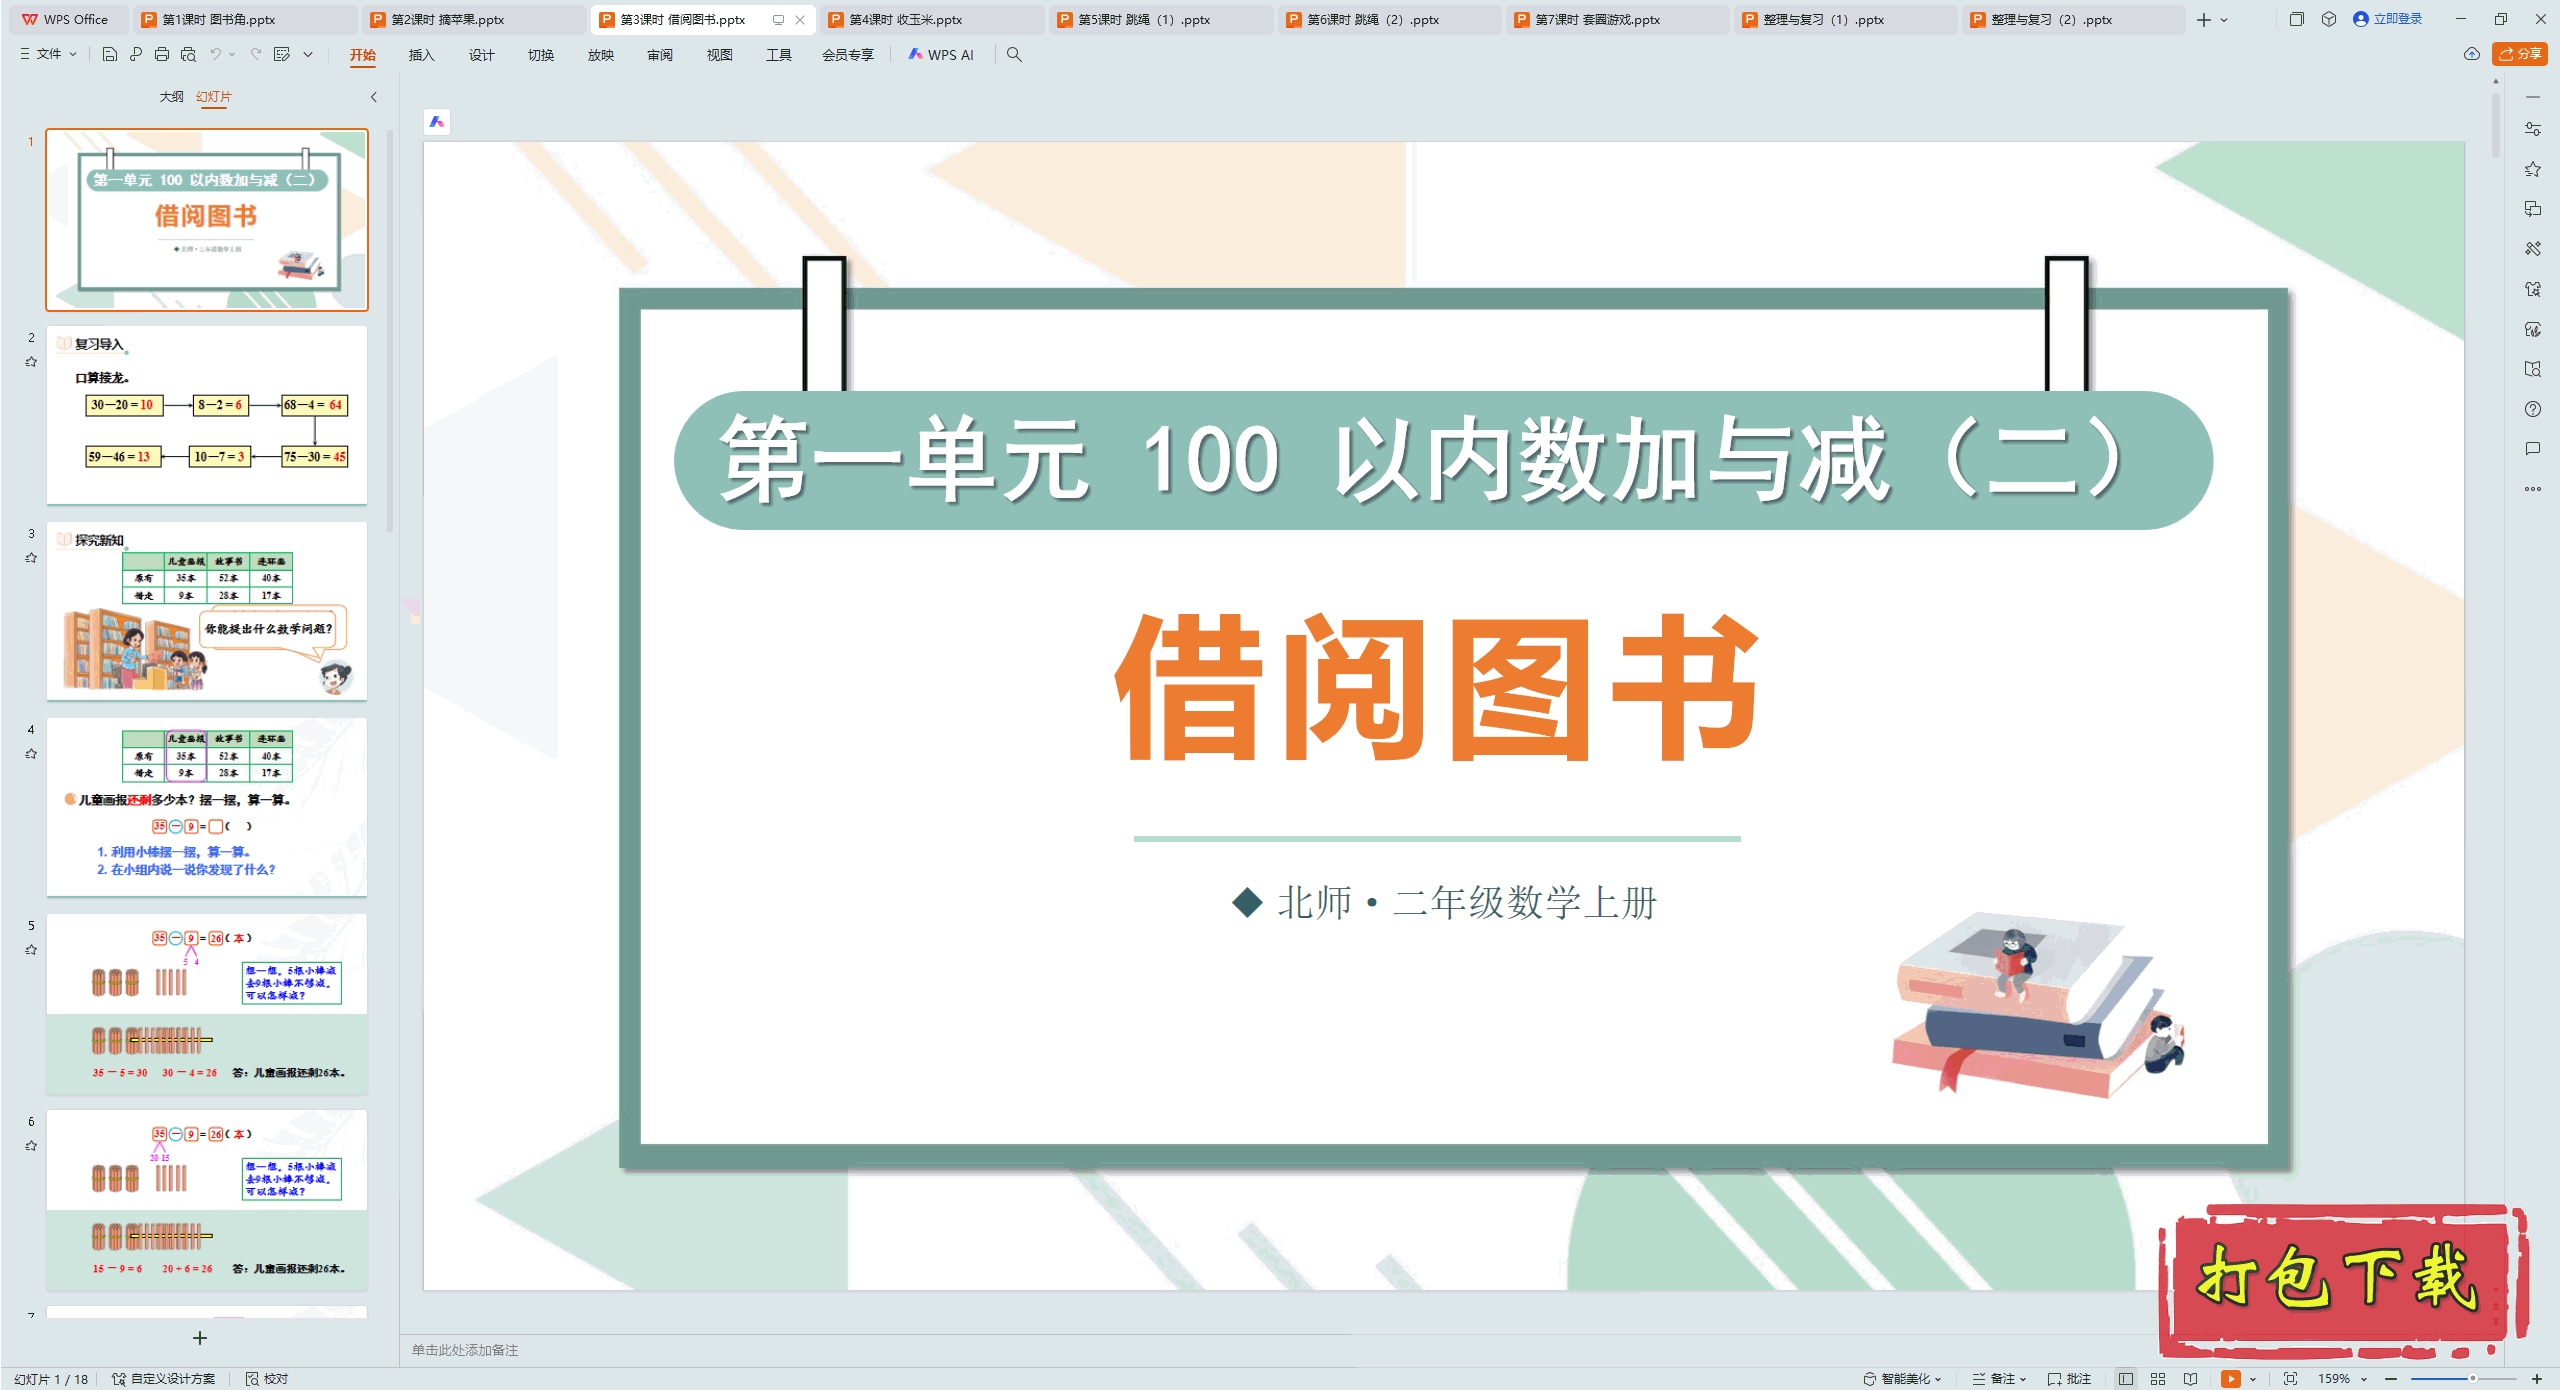The image size is (2560, 1390).
Task: Star slide 2 using its favorite toggle
Action: click(31, 361)
